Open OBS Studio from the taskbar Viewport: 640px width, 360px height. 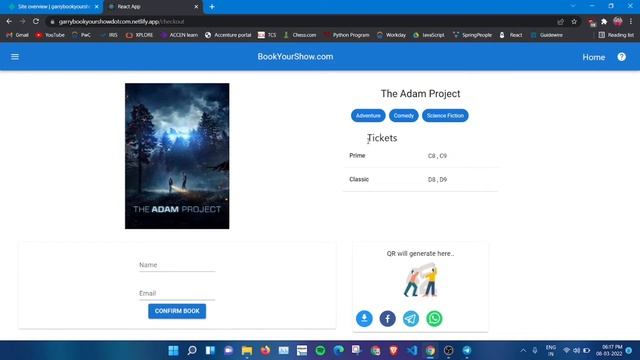(449, 351)
